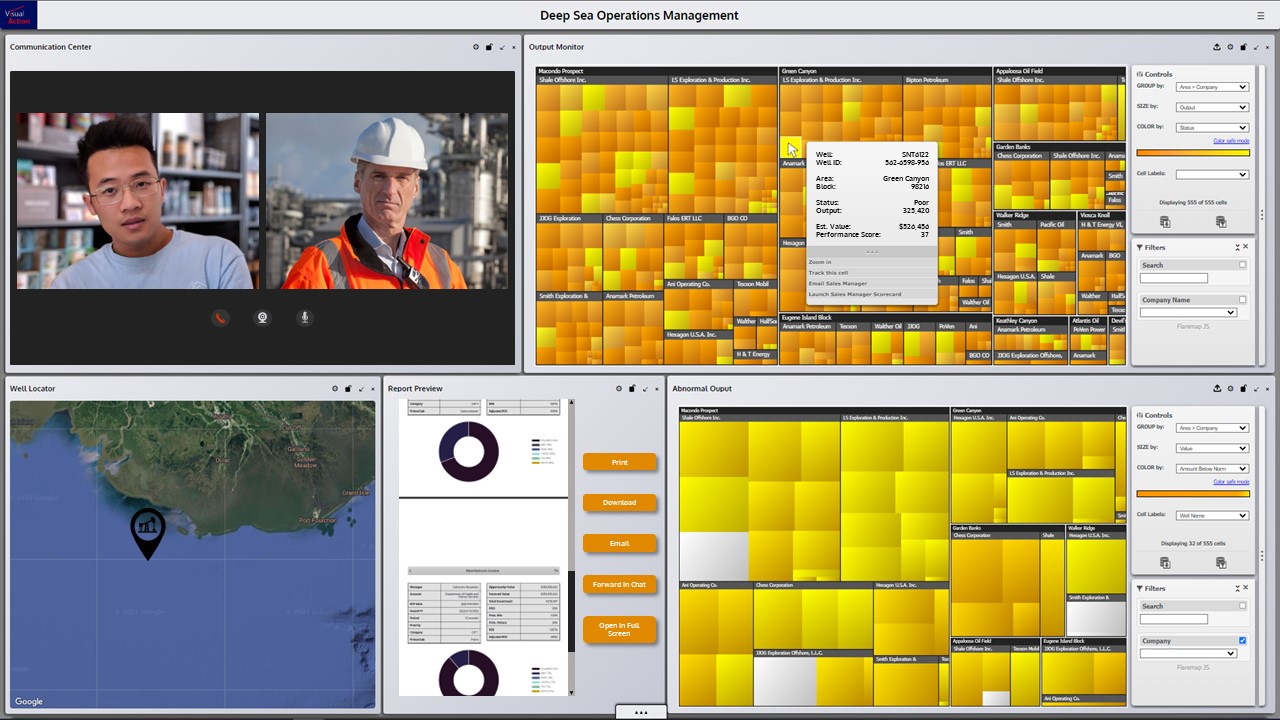Close the Filters section in Abnormal Ouput
This screenshot has height=720, width=1280.
coord(1246,588)
